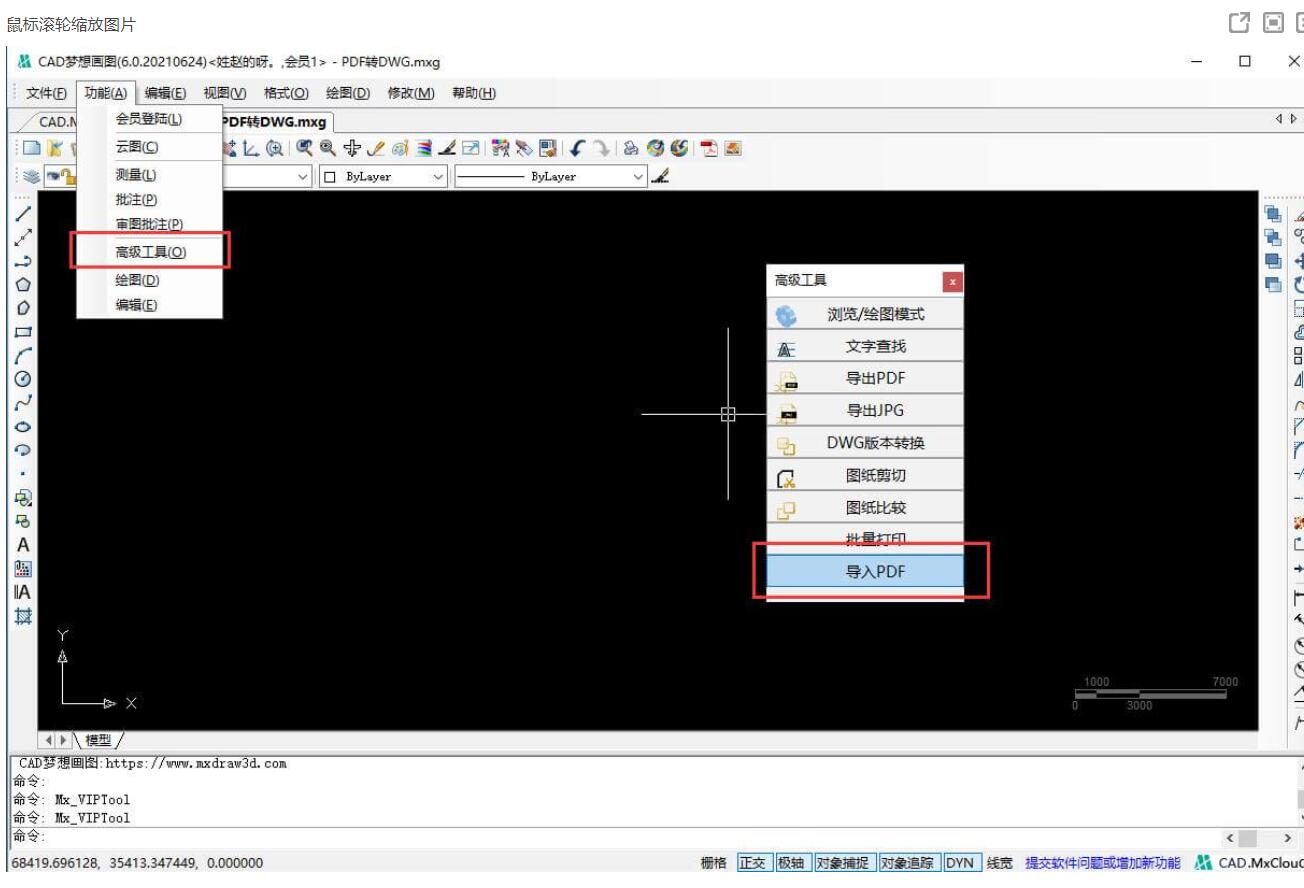1304x888 pixels.
Task: Open the 格式(O) menu
Action: pos(285,93)
